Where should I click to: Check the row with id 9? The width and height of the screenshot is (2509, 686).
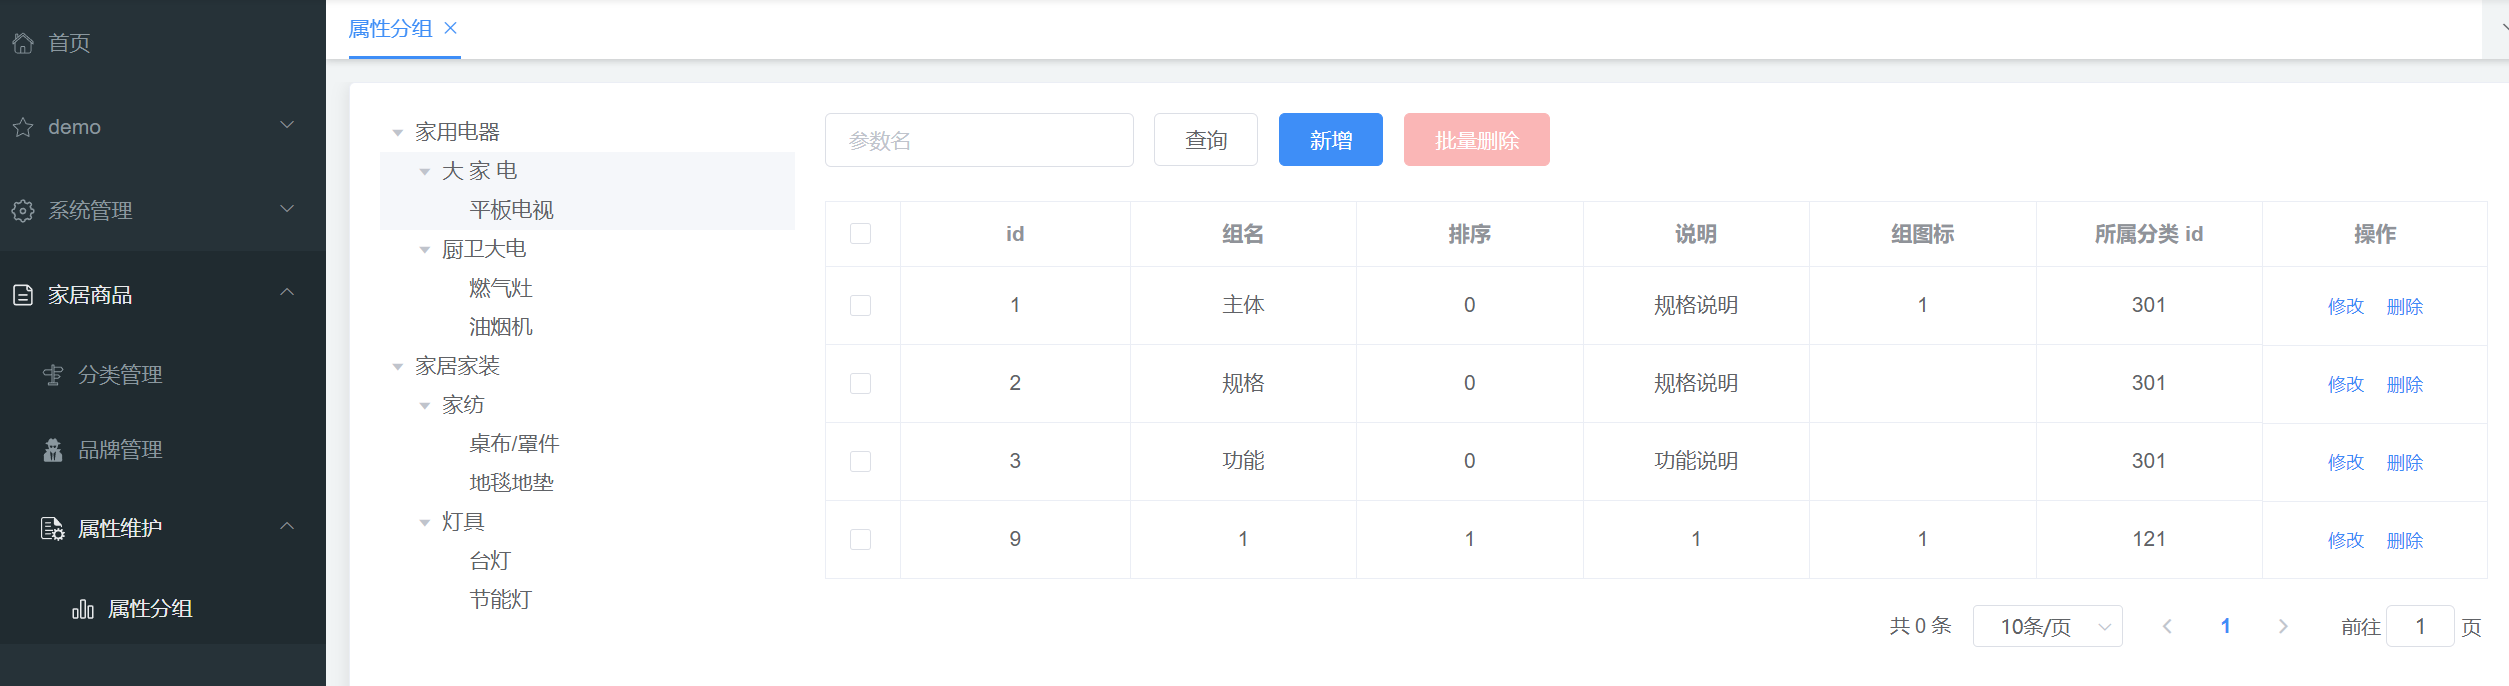pyautogui.click(x=860, y=539)
